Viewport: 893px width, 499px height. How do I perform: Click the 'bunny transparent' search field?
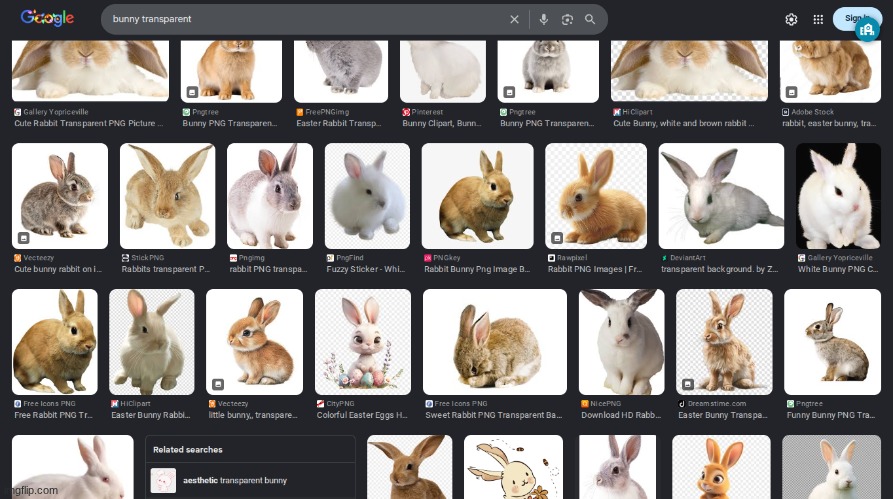pos(300,19)
